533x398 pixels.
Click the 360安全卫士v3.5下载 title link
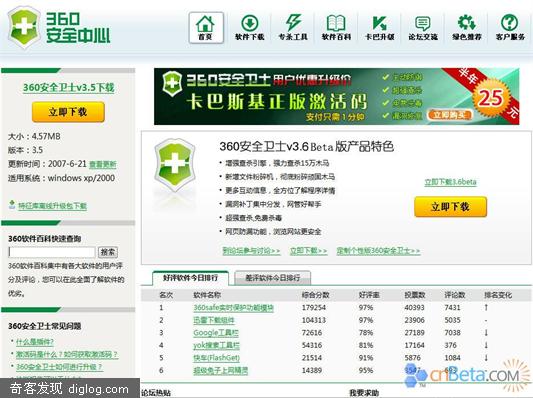[x=68, y=88]
